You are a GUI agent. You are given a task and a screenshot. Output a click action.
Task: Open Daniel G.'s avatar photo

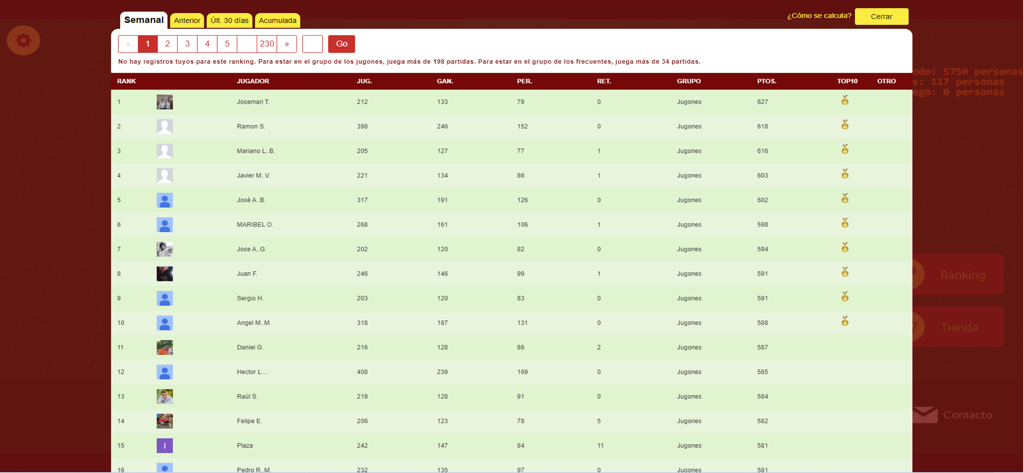click(165, 348)
